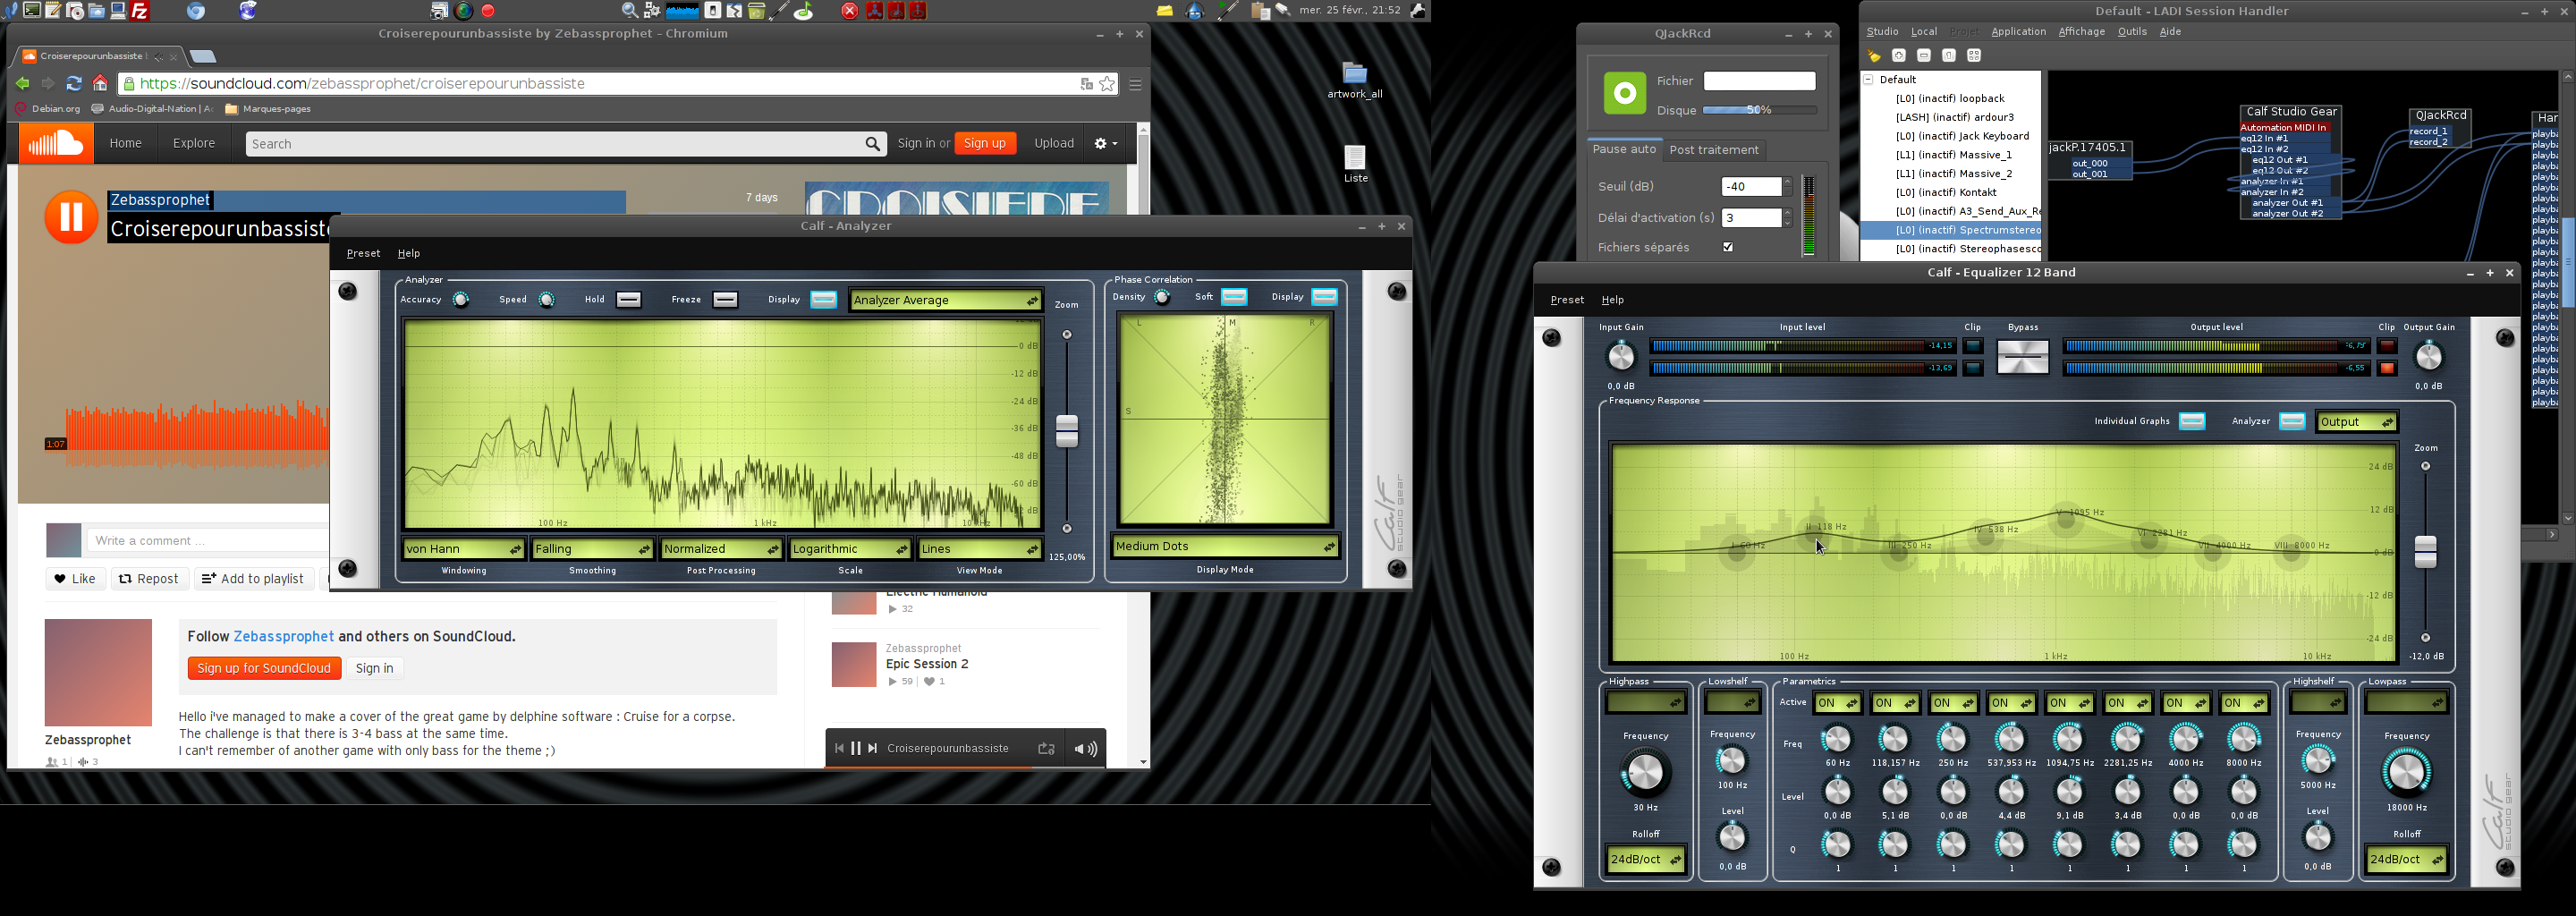This screenshot has height=916, width=2576.
Task: Open the artwork_all desktop folder
Action: pos(1355,80)
